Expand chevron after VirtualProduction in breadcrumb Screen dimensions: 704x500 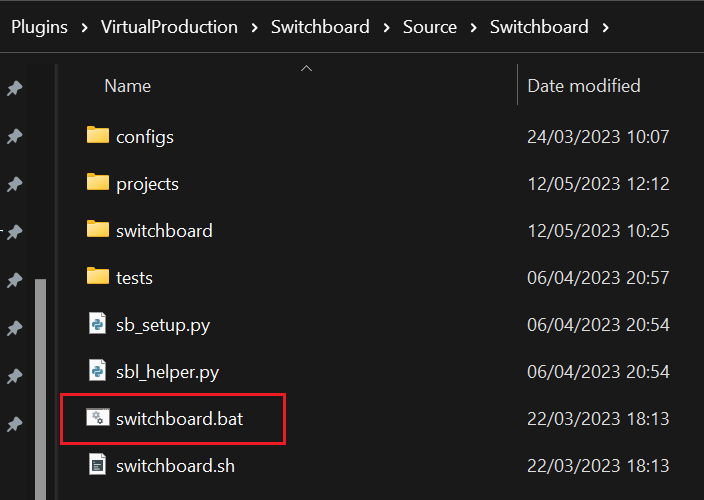pos(254,27)
